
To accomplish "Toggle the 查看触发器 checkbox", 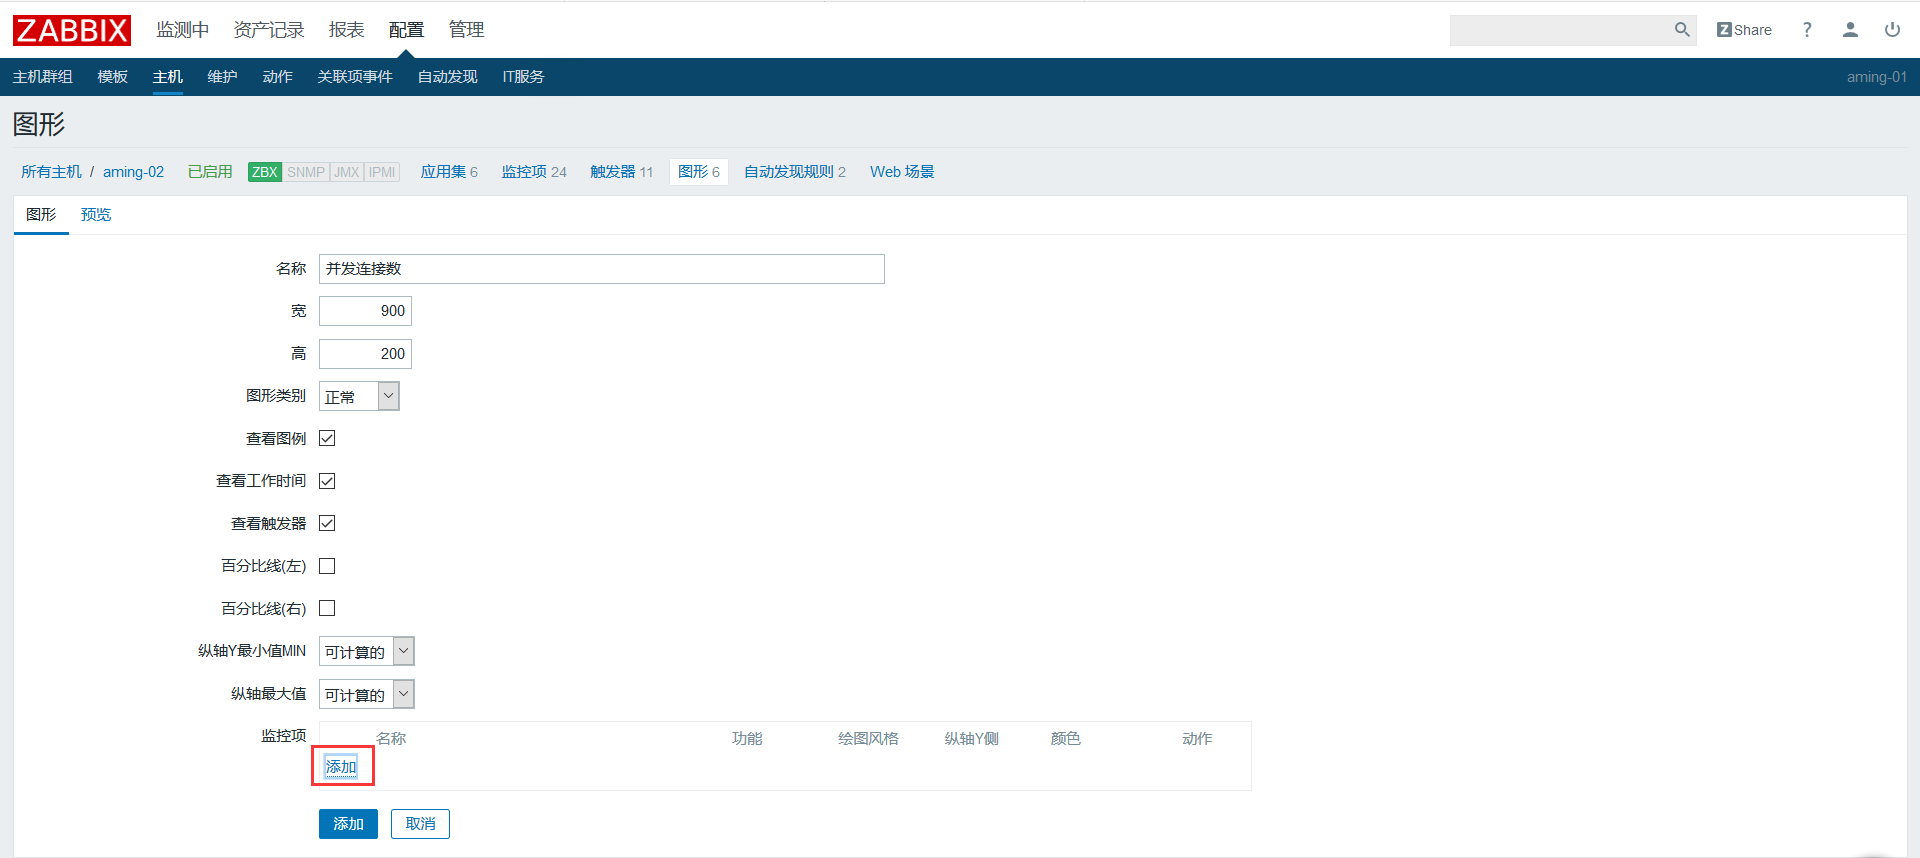I will coord(327,523).
